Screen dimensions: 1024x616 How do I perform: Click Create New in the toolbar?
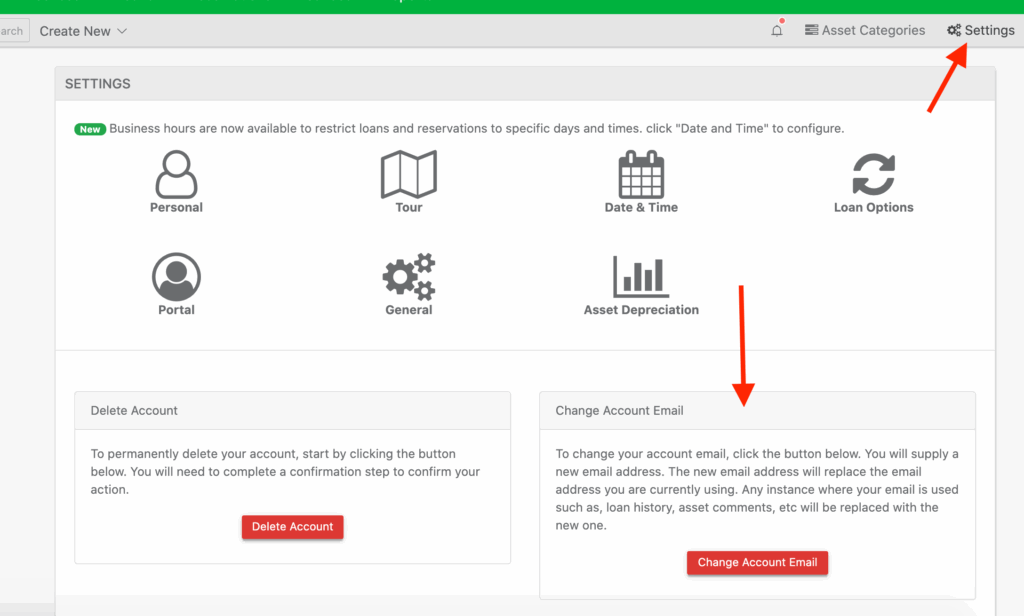click(74, 31)
